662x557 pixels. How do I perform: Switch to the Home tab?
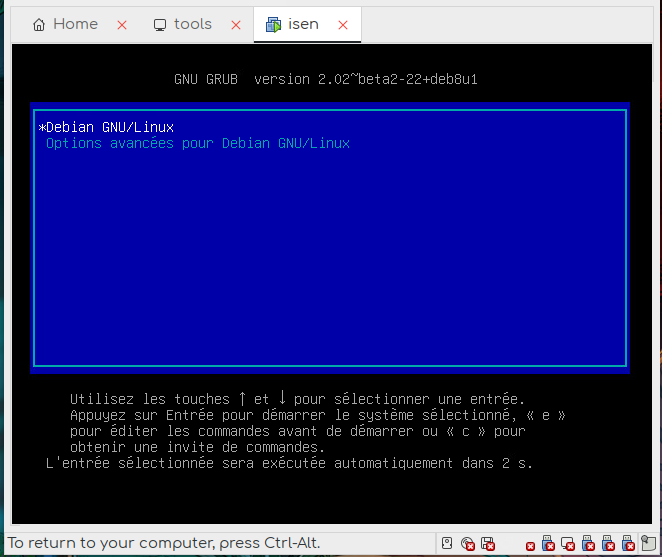[66, 24]
